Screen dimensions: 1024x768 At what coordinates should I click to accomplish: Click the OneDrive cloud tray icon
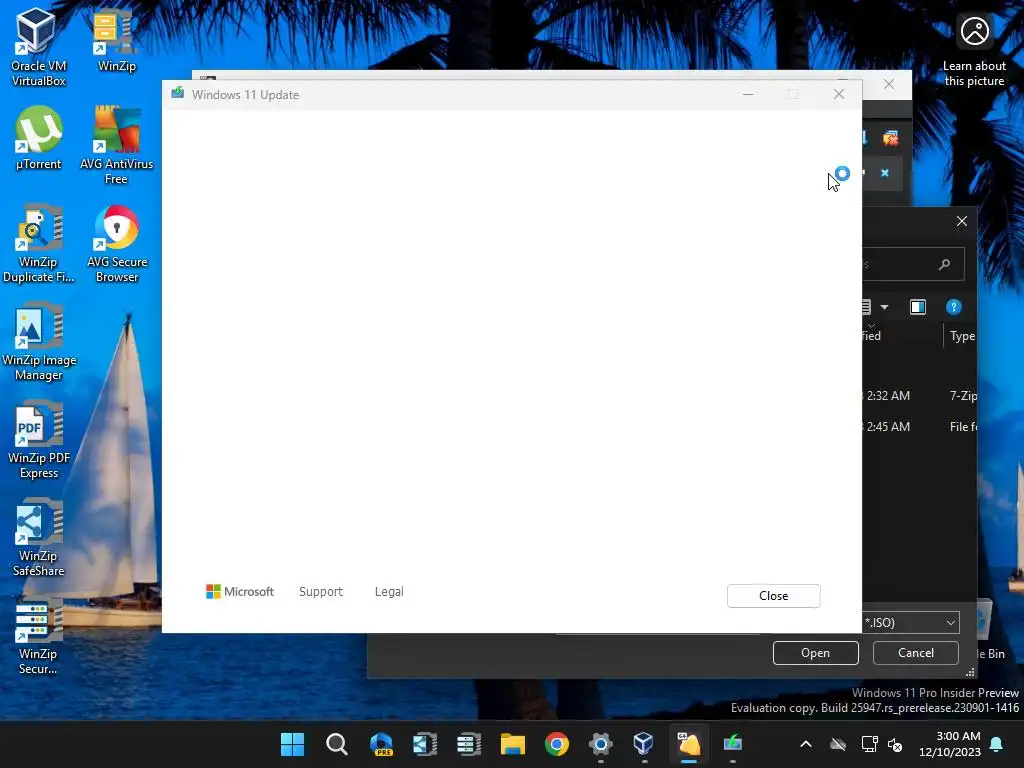point(838,744)
